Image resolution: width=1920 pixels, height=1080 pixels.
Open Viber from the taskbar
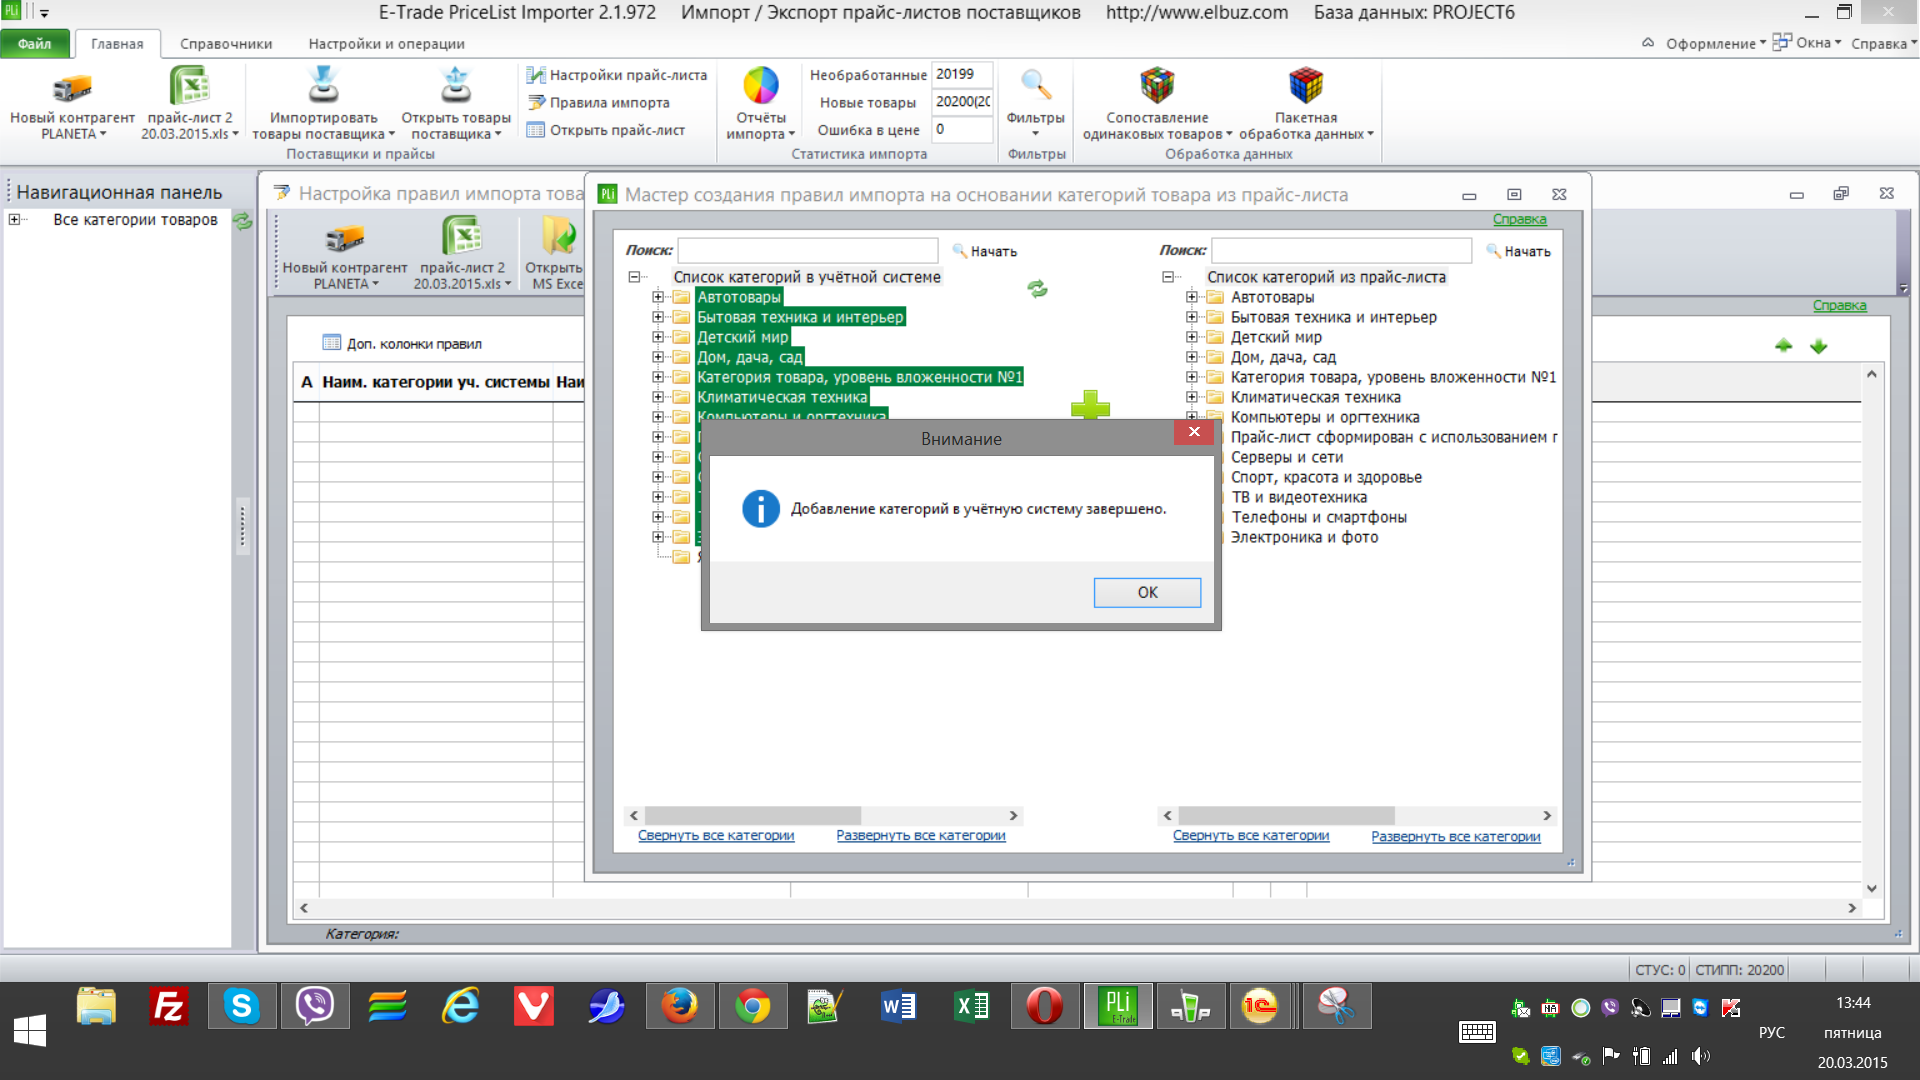coord(314,1006)
